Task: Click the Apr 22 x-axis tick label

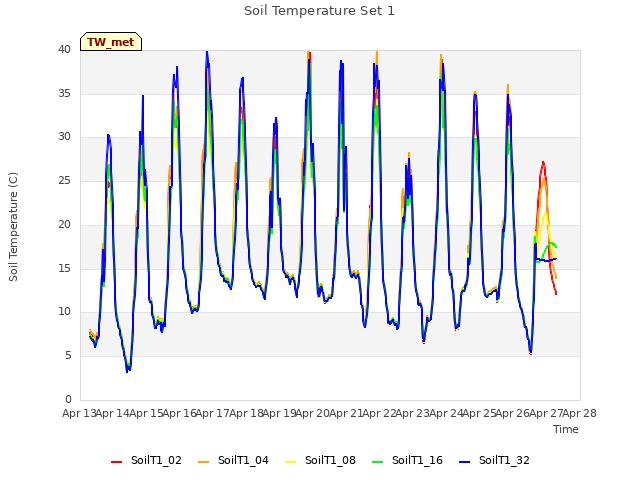Action: (x=380, y=413)
